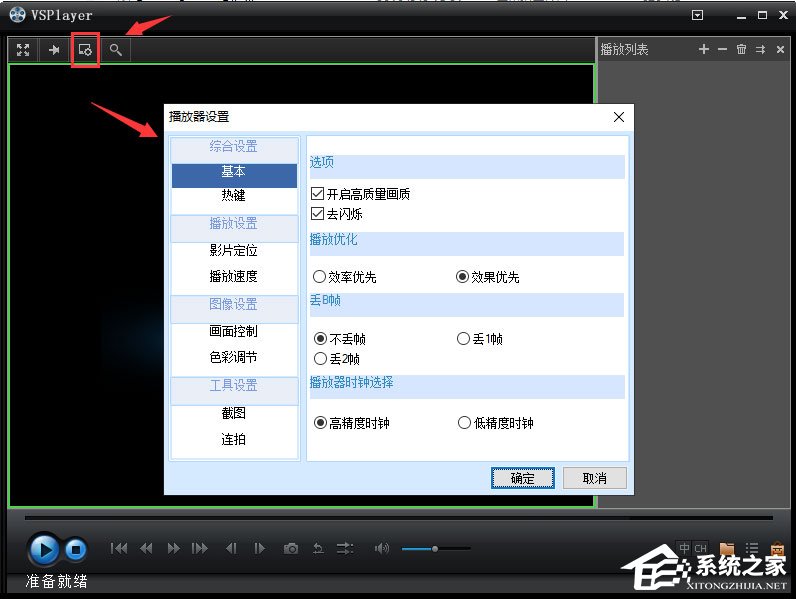Image resolution: width=796 pixels, height=599 pixels.
Task: Click the fullscreen icon in toolbar
Action: (23, 50)
